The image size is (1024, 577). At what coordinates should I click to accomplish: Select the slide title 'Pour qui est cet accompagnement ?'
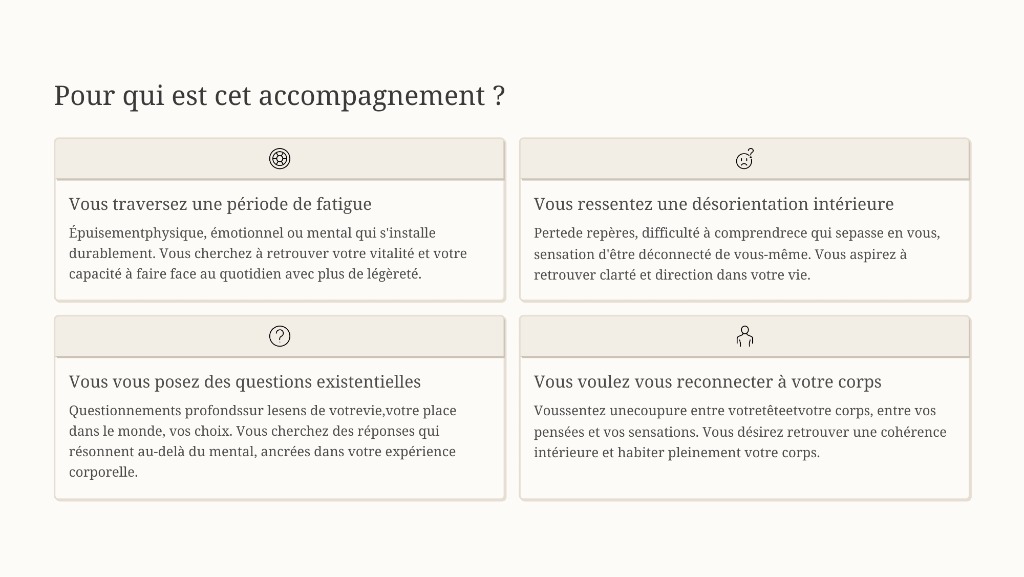(279, 96)
